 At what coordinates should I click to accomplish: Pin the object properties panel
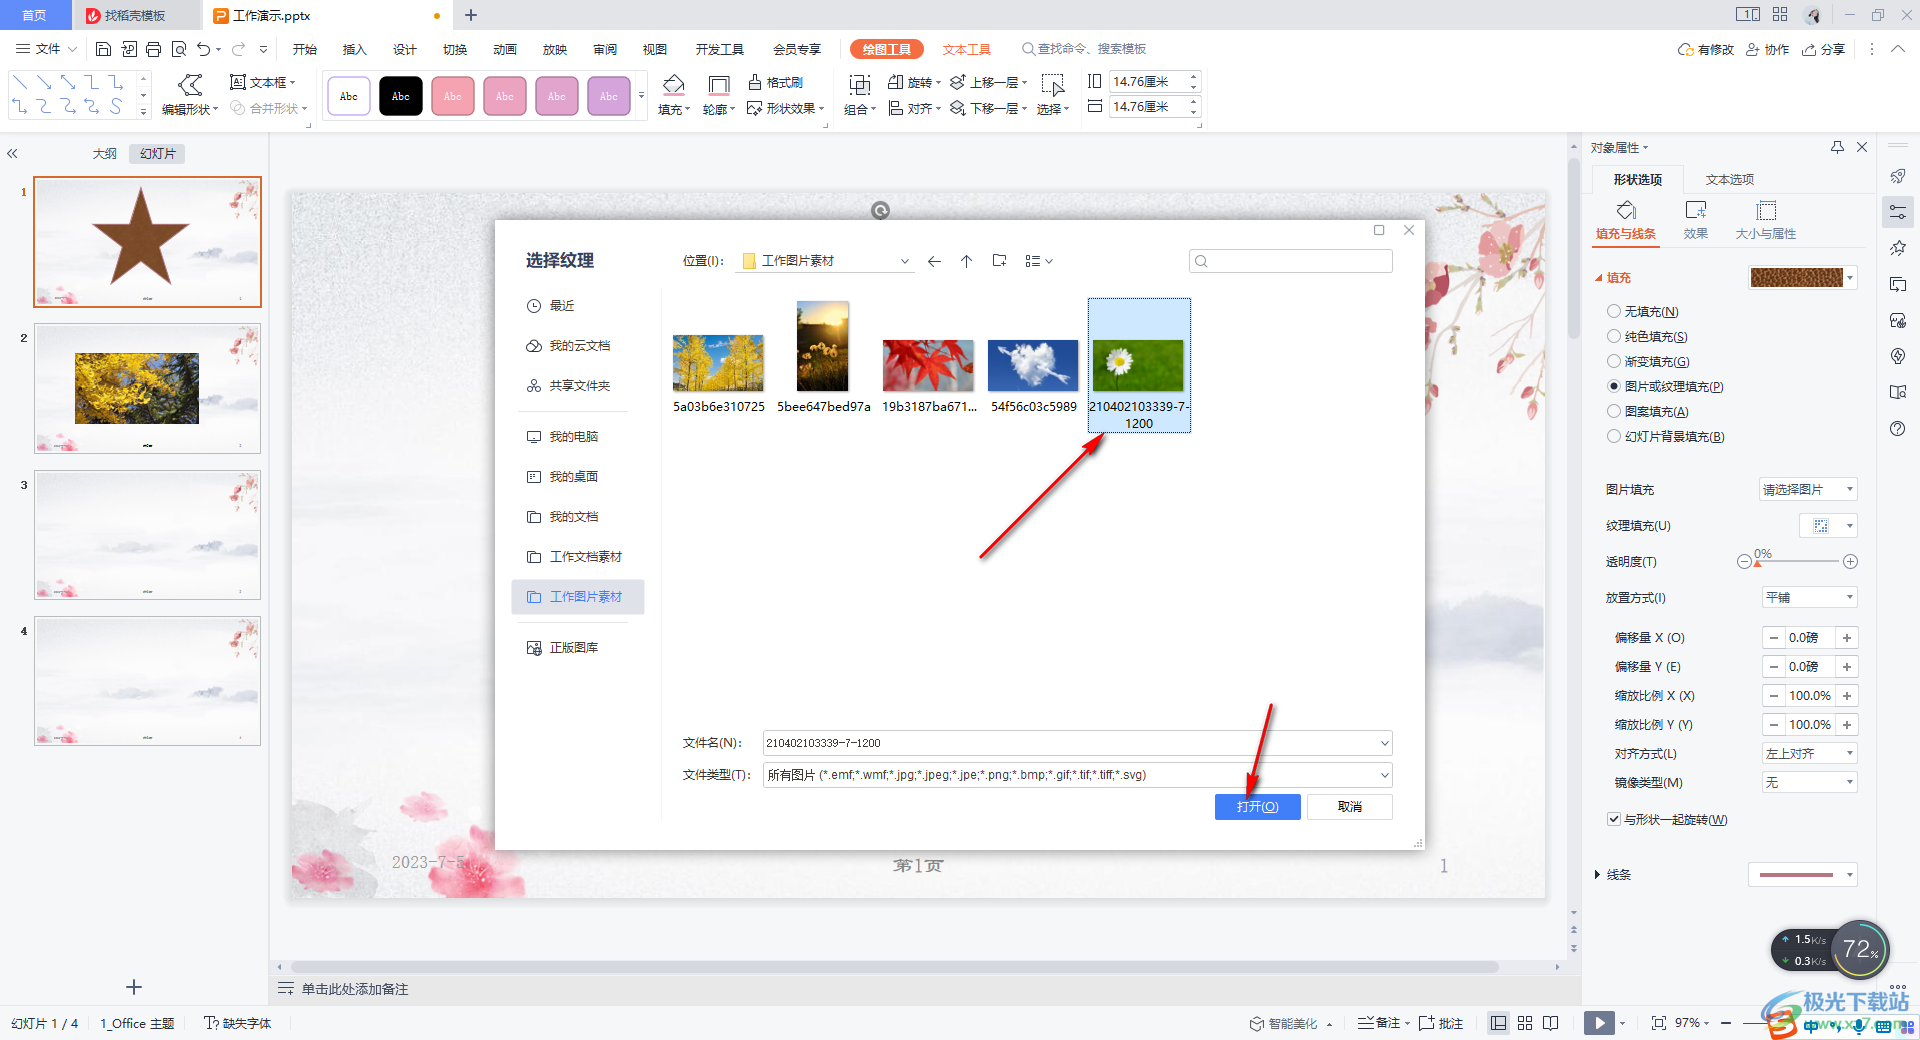click(x=1837, y=147)
